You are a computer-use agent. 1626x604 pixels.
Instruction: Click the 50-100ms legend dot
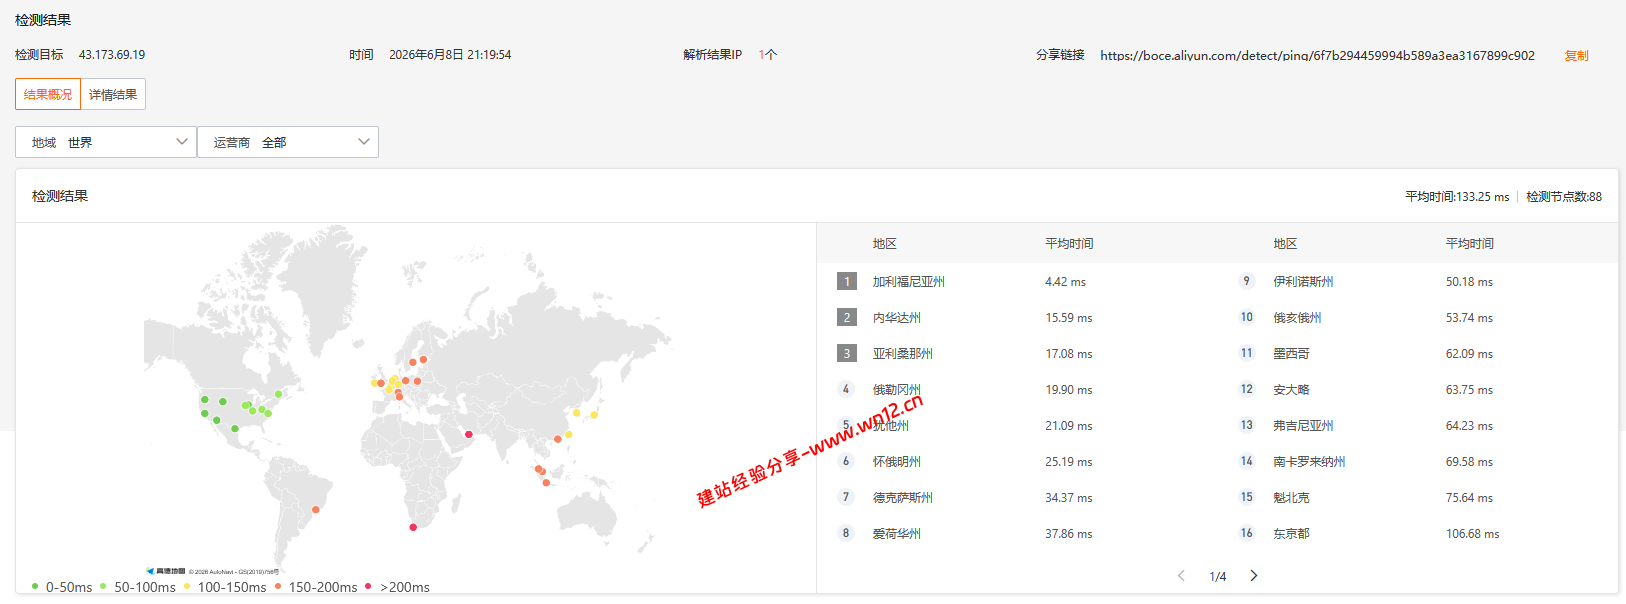pyautogui.click(x=103, y=586)
